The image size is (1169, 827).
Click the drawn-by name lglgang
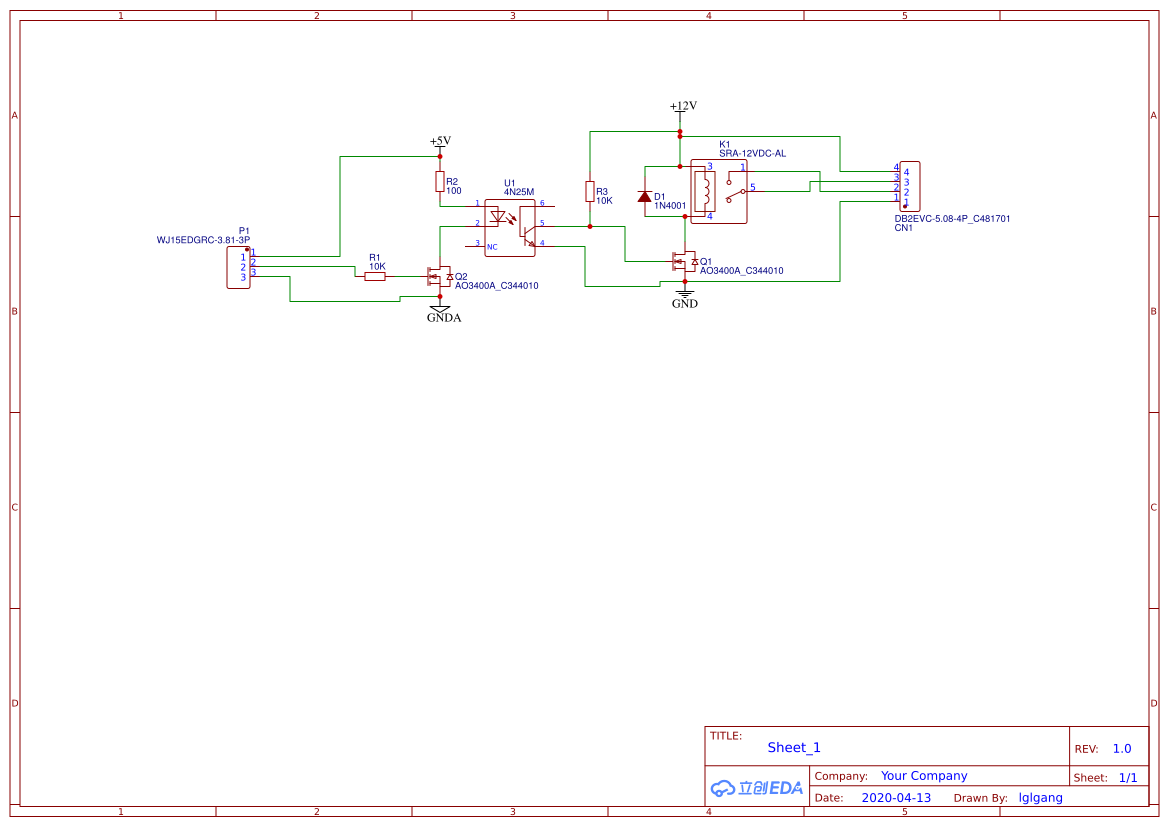click(x=1041, y=797)
